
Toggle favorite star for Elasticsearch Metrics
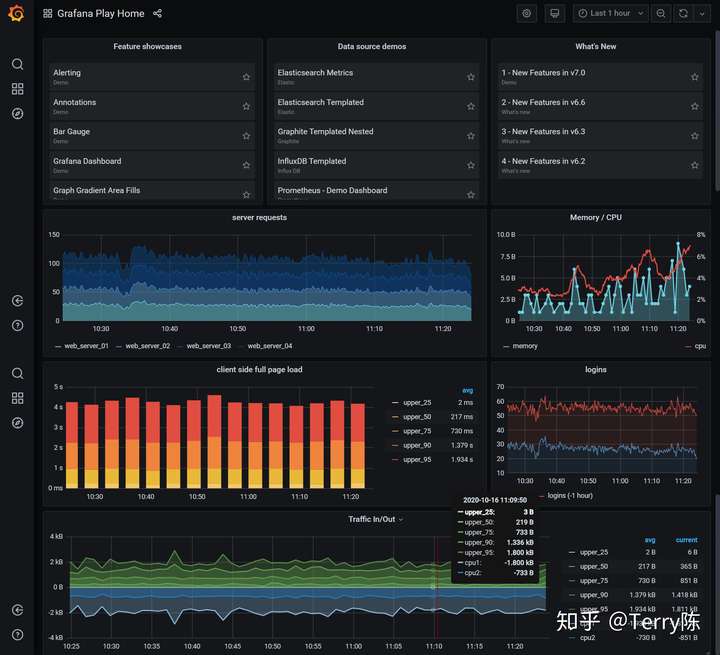471,77
